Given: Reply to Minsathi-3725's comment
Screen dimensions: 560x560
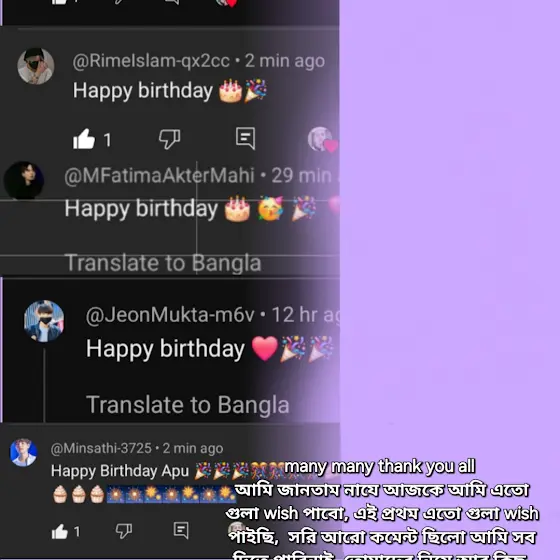Looking at the screenshot, I should pyautogui.click(x=181, y=530).
